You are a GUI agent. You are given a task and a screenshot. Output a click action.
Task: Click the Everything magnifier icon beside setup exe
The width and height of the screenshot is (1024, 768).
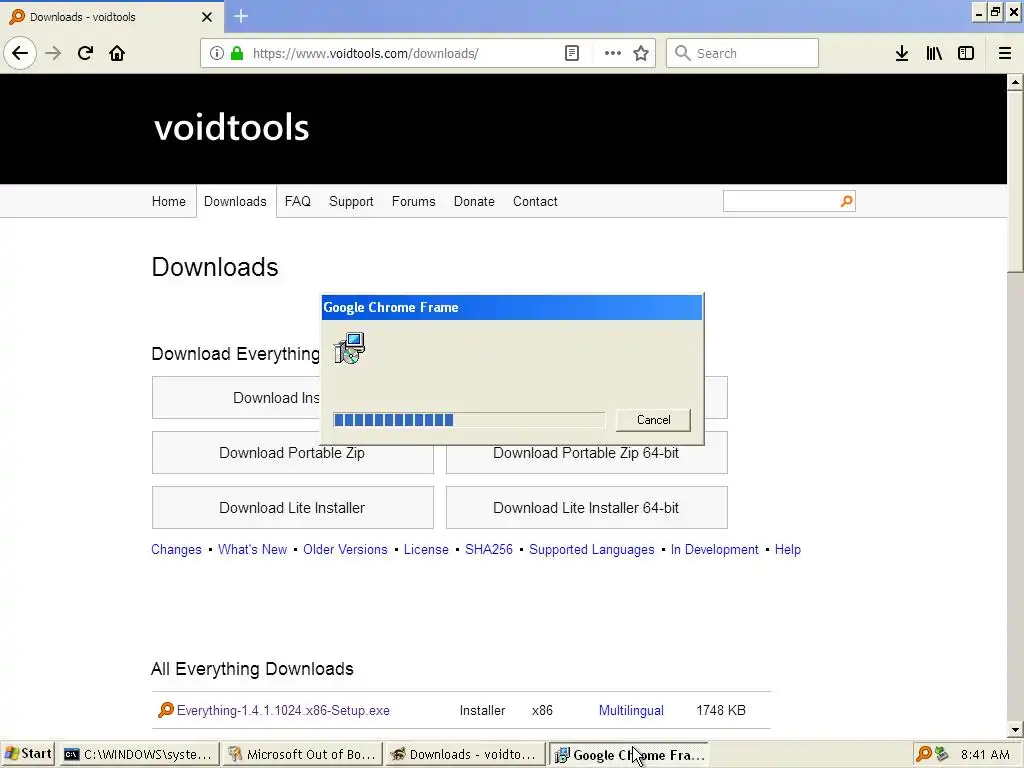pos(166,710)
